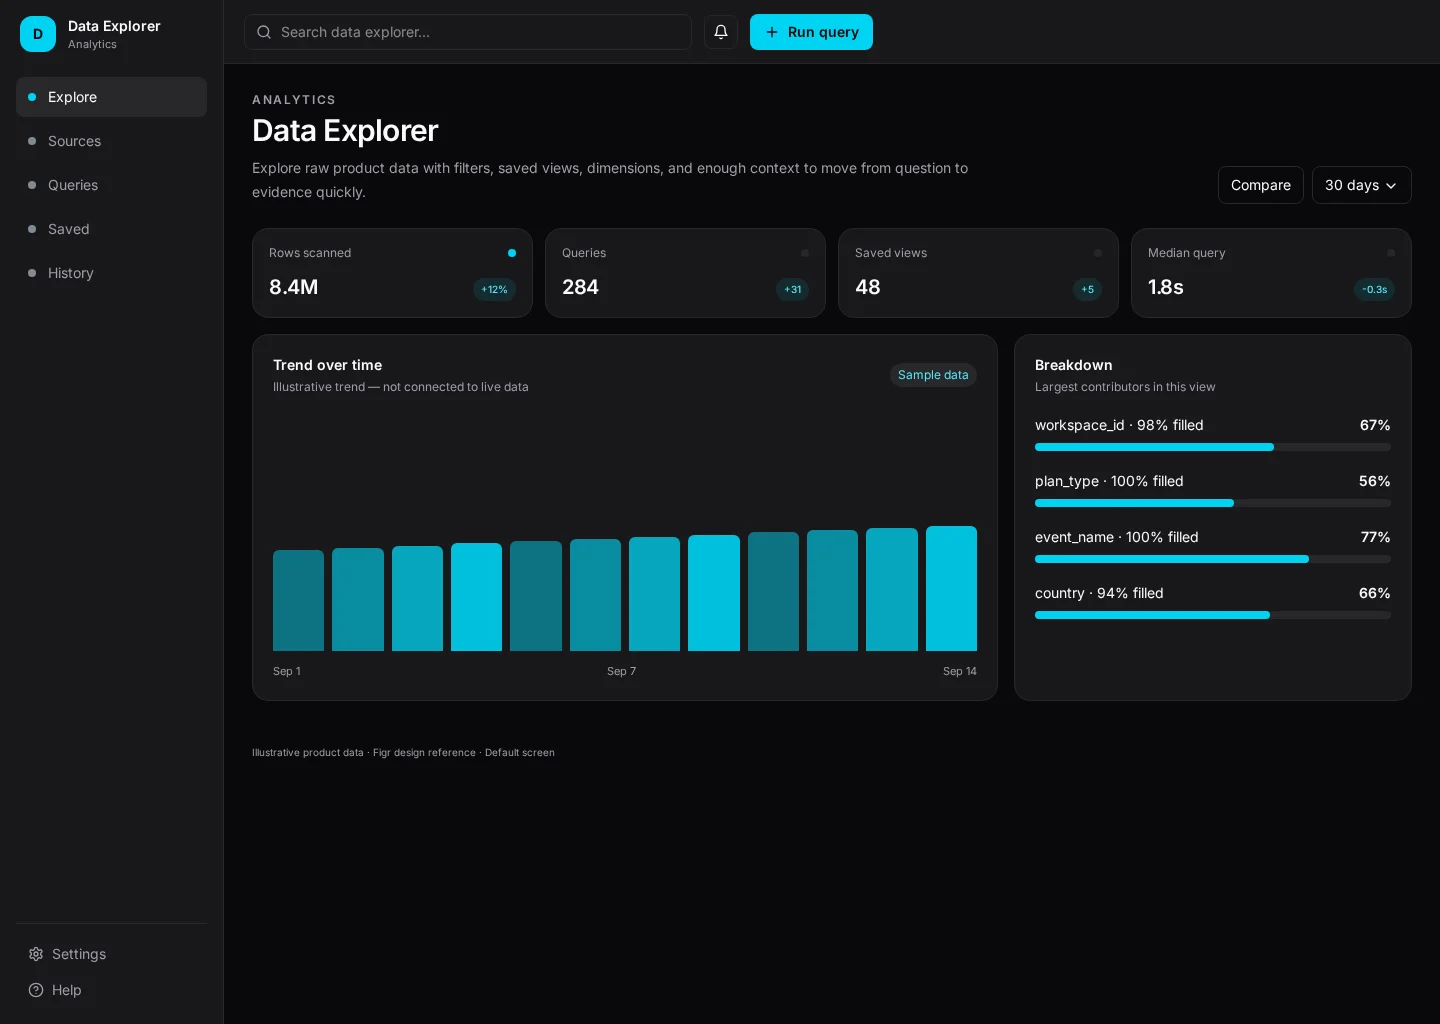Click the +5 change badge
Viewport: 1440px width, 1024px height.
click(1087, 290)
